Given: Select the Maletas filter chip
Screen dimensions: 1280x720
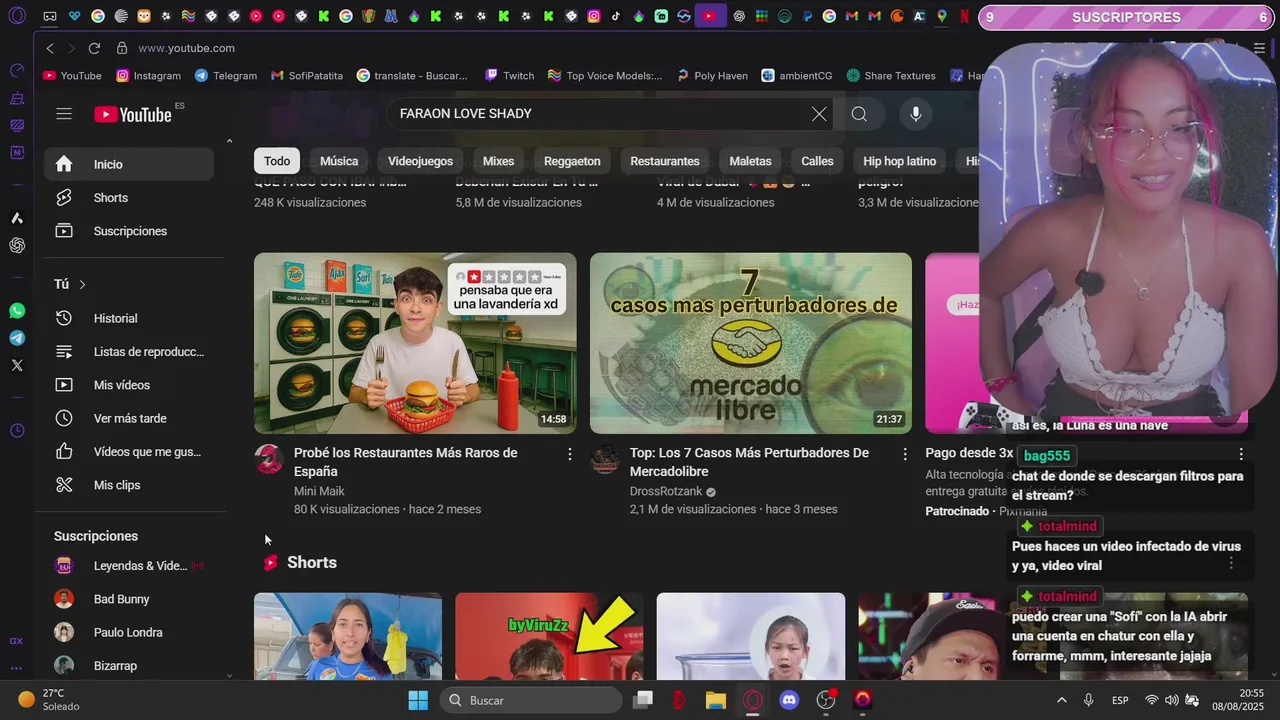Looking at the screenshot, I should (750, 161).
